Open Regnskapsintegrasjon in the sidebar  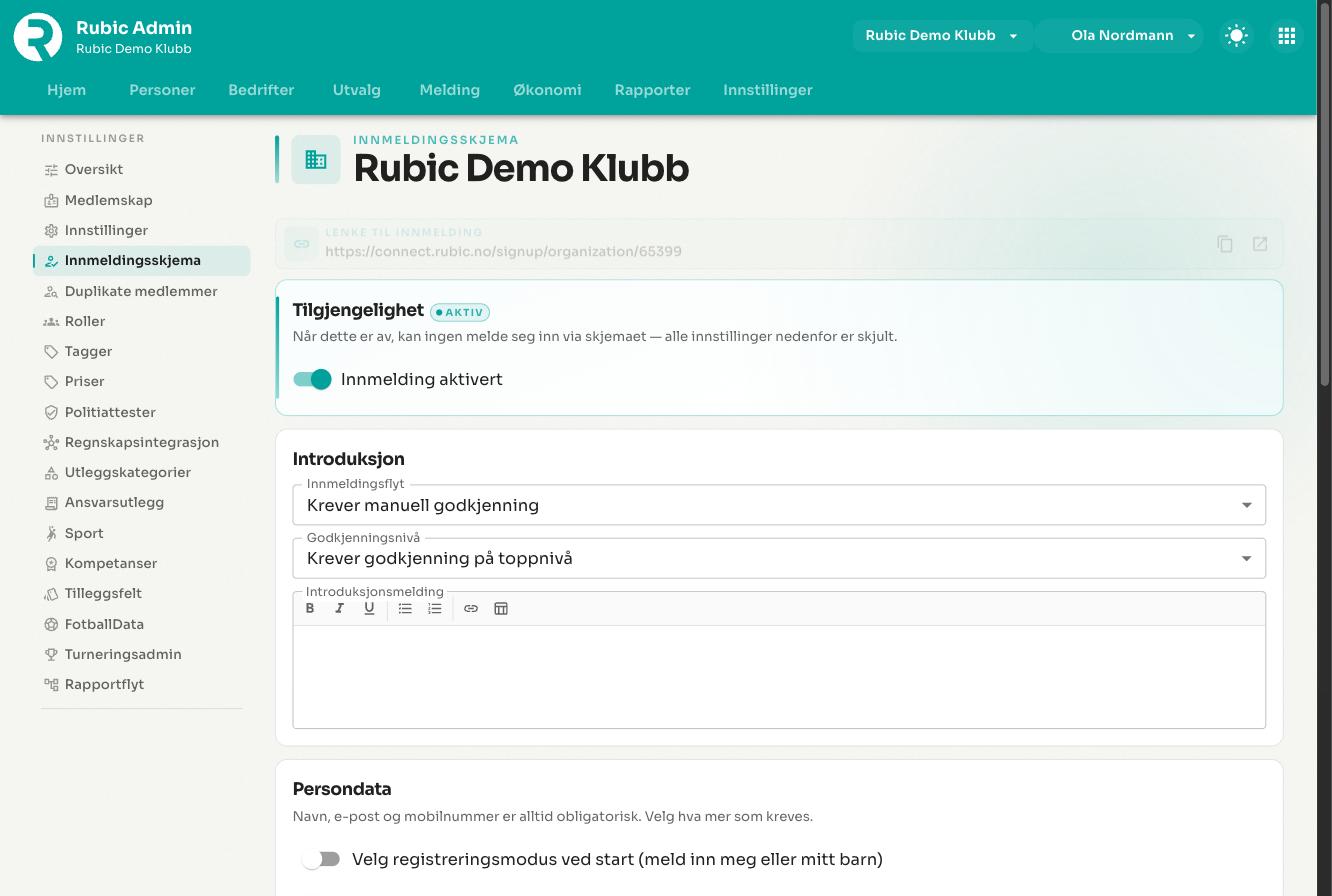pos(142,442)
